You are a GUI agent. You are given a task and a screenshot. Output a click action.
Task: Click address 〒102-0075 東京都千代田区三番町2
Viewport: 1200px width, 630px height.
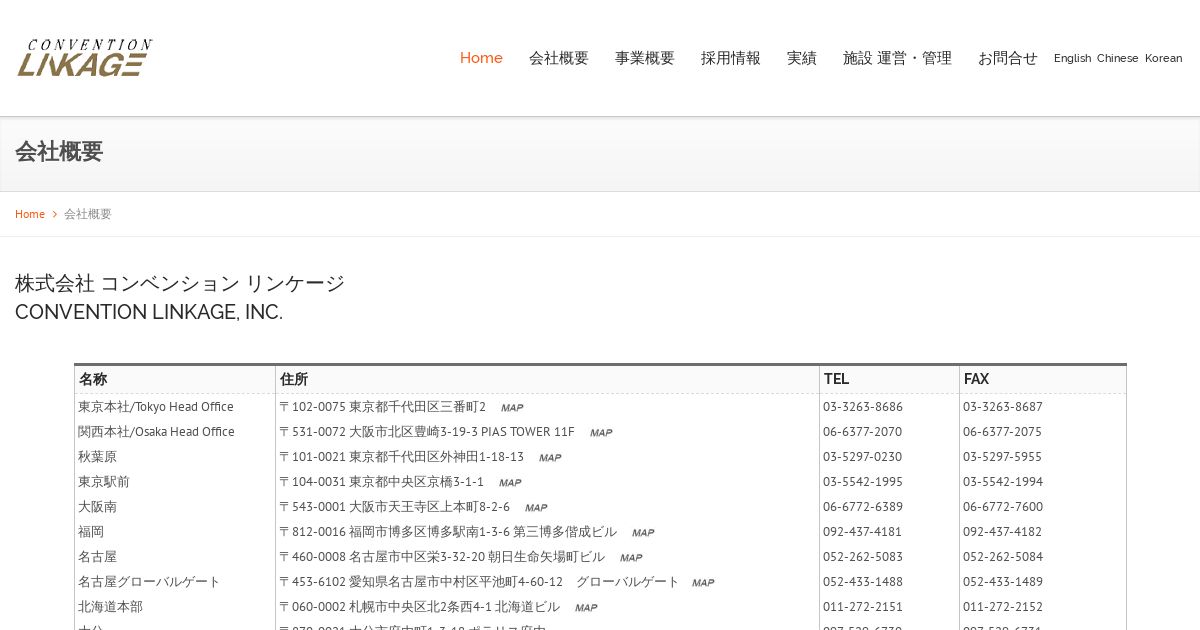[x=383, y=407]
